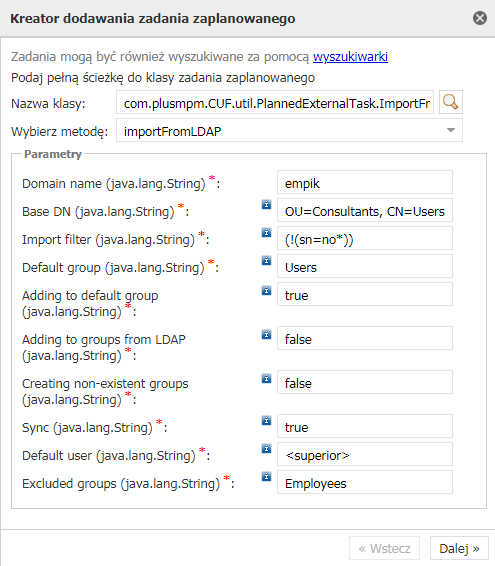Expand the Wybierz metodę dropdown arrow
The width and height of the screenshot is (495, 566).
point(451,130)
